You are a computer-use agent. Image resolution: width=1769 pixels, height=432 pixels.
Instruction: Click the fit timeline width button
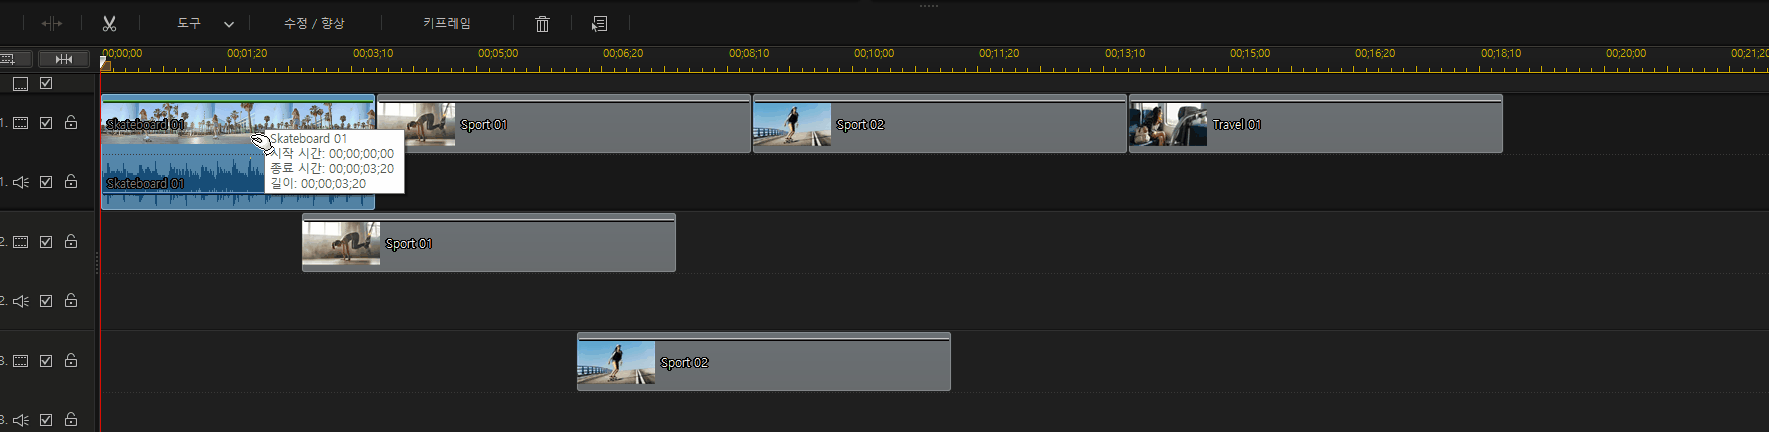[x=64, y=59]
